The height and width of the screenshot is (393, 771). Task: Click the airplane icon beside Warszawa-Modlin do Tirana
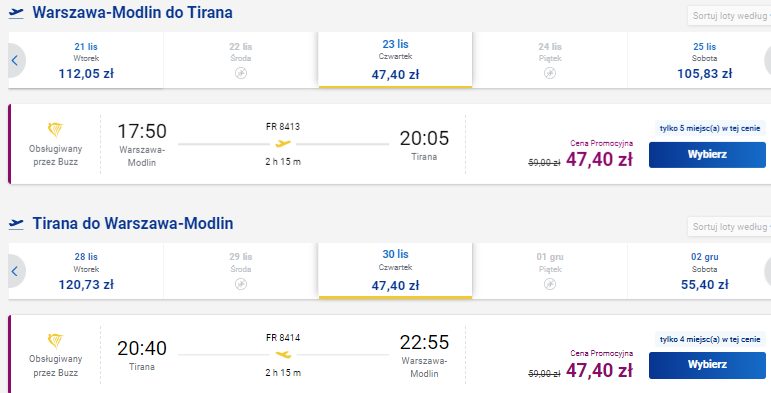point(16,13)
